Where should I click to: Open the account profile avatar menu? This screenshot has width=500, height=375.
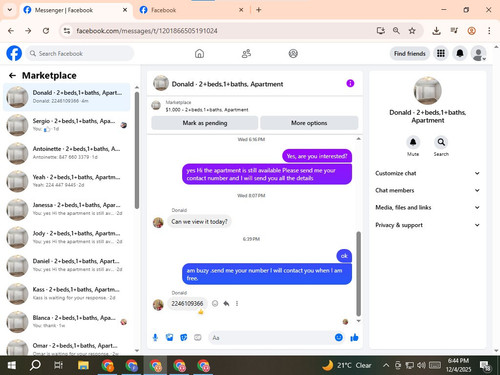pyautogui.click(x=479, y=53)
